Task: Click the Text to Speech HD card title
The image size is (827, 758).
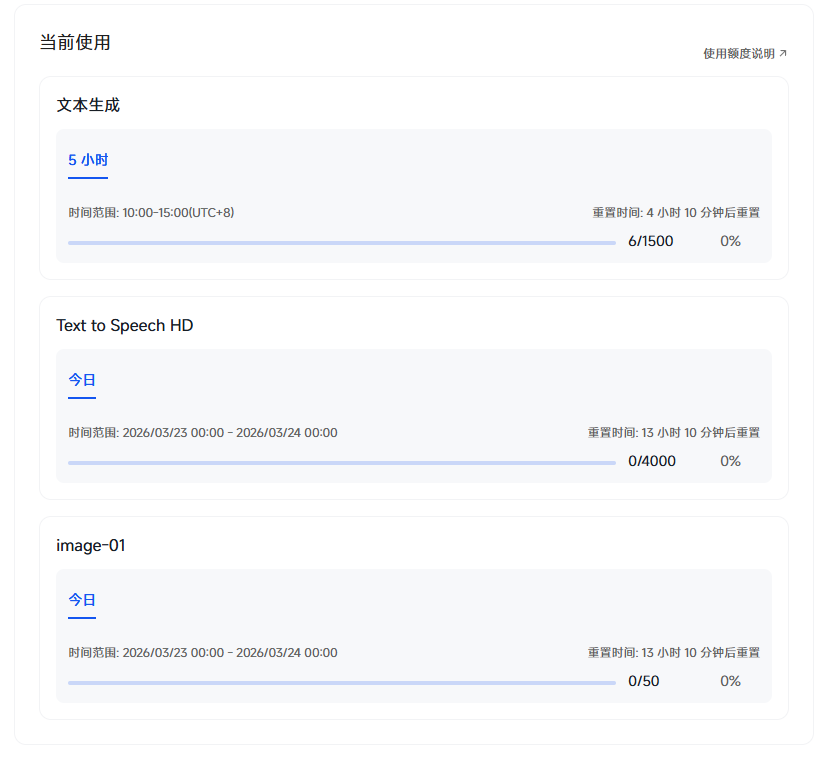Action: 124,325
